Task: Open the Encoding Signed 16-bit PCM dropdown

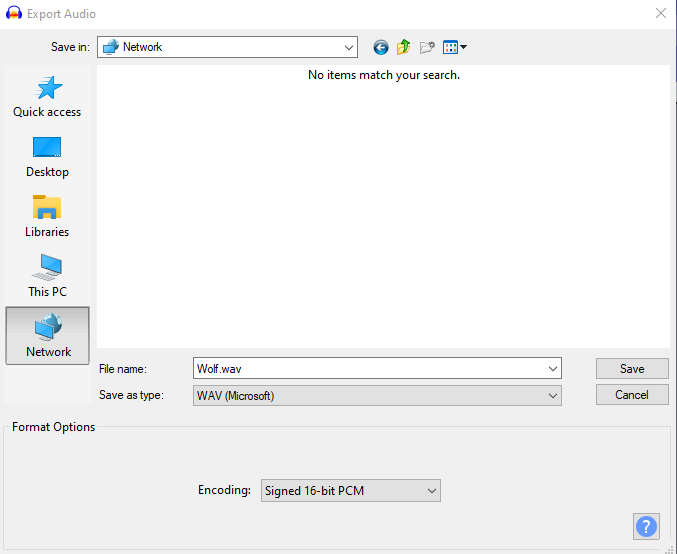Action: (431, 490)
